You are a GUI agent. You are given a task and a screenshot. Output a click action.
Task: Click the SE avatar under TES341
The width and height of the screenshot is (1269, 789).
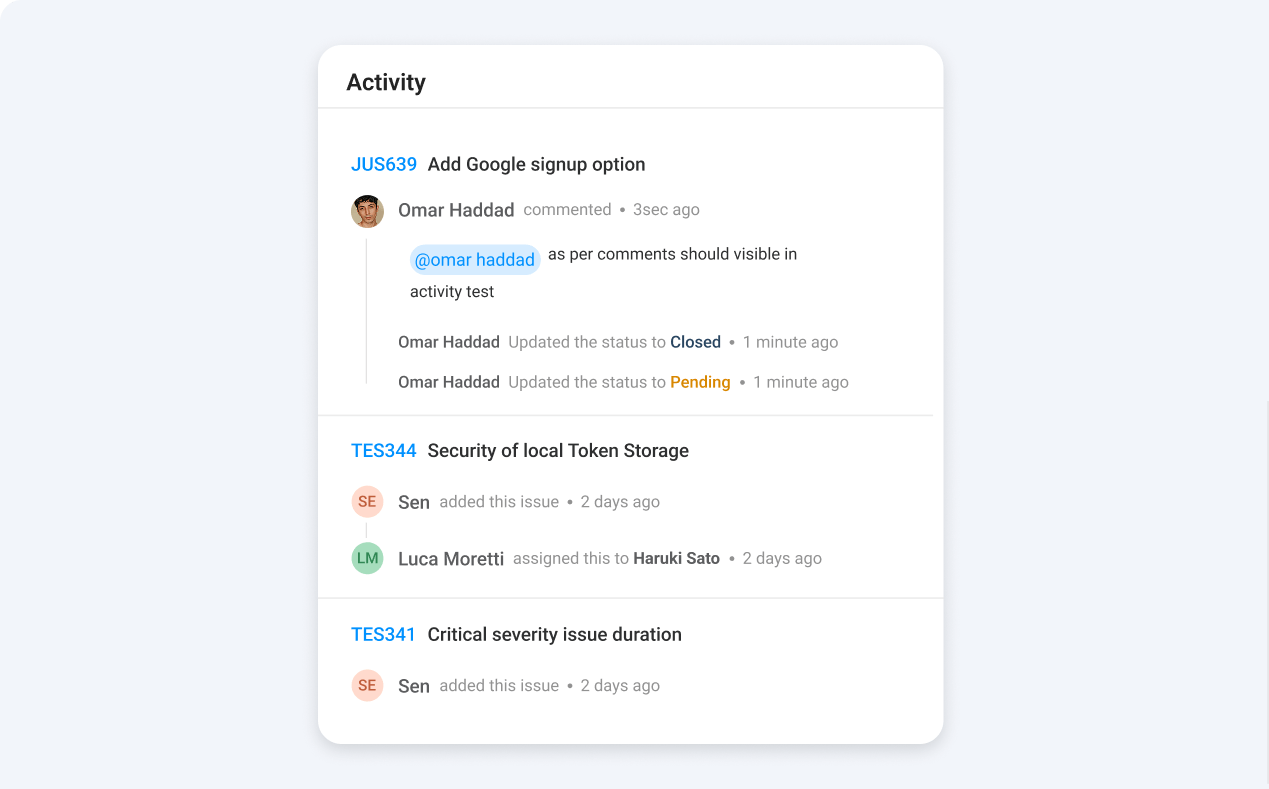click(367, 686)
